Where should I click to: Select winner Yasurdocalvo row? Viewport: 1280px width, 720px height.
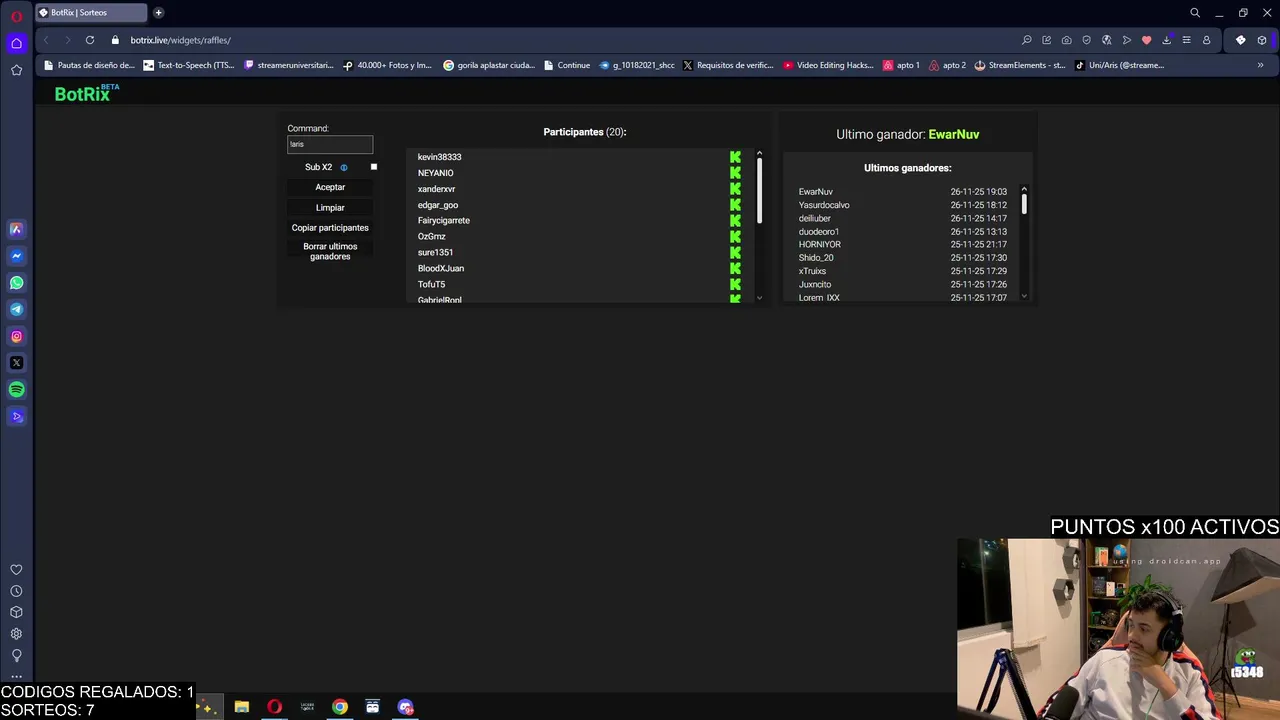coord(903,205)
